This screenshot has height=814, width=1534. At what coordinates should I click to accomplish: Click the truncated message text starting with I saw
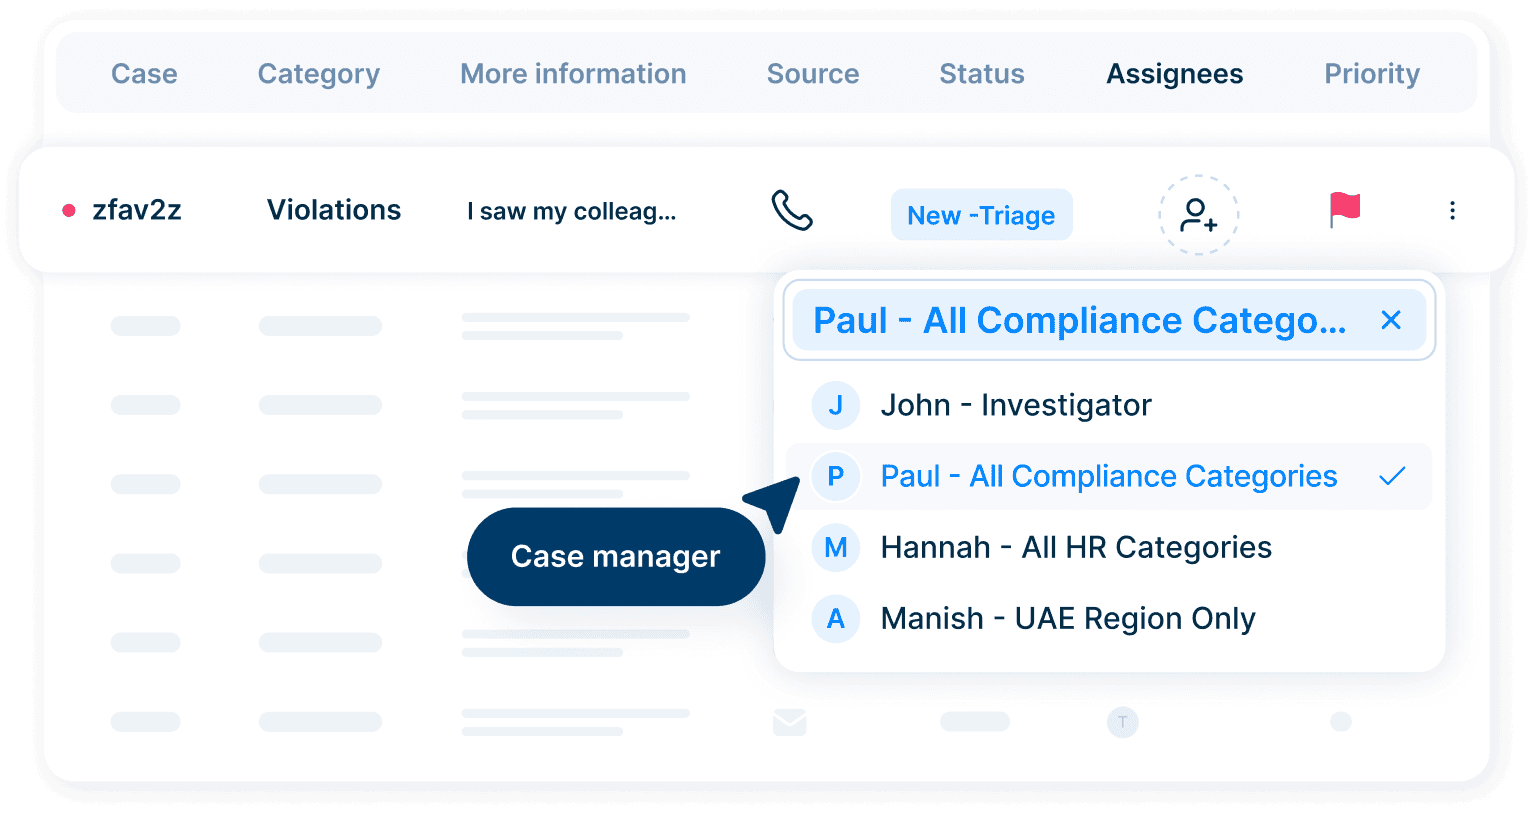click(572, 211)
